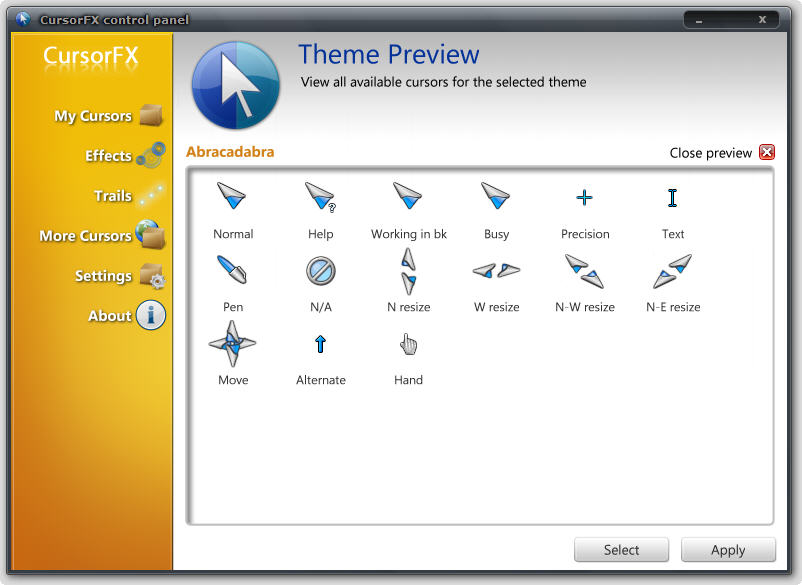The image size is (802, 585).
Task: Click the Hand cursor icon
Action: pos(408,343)
